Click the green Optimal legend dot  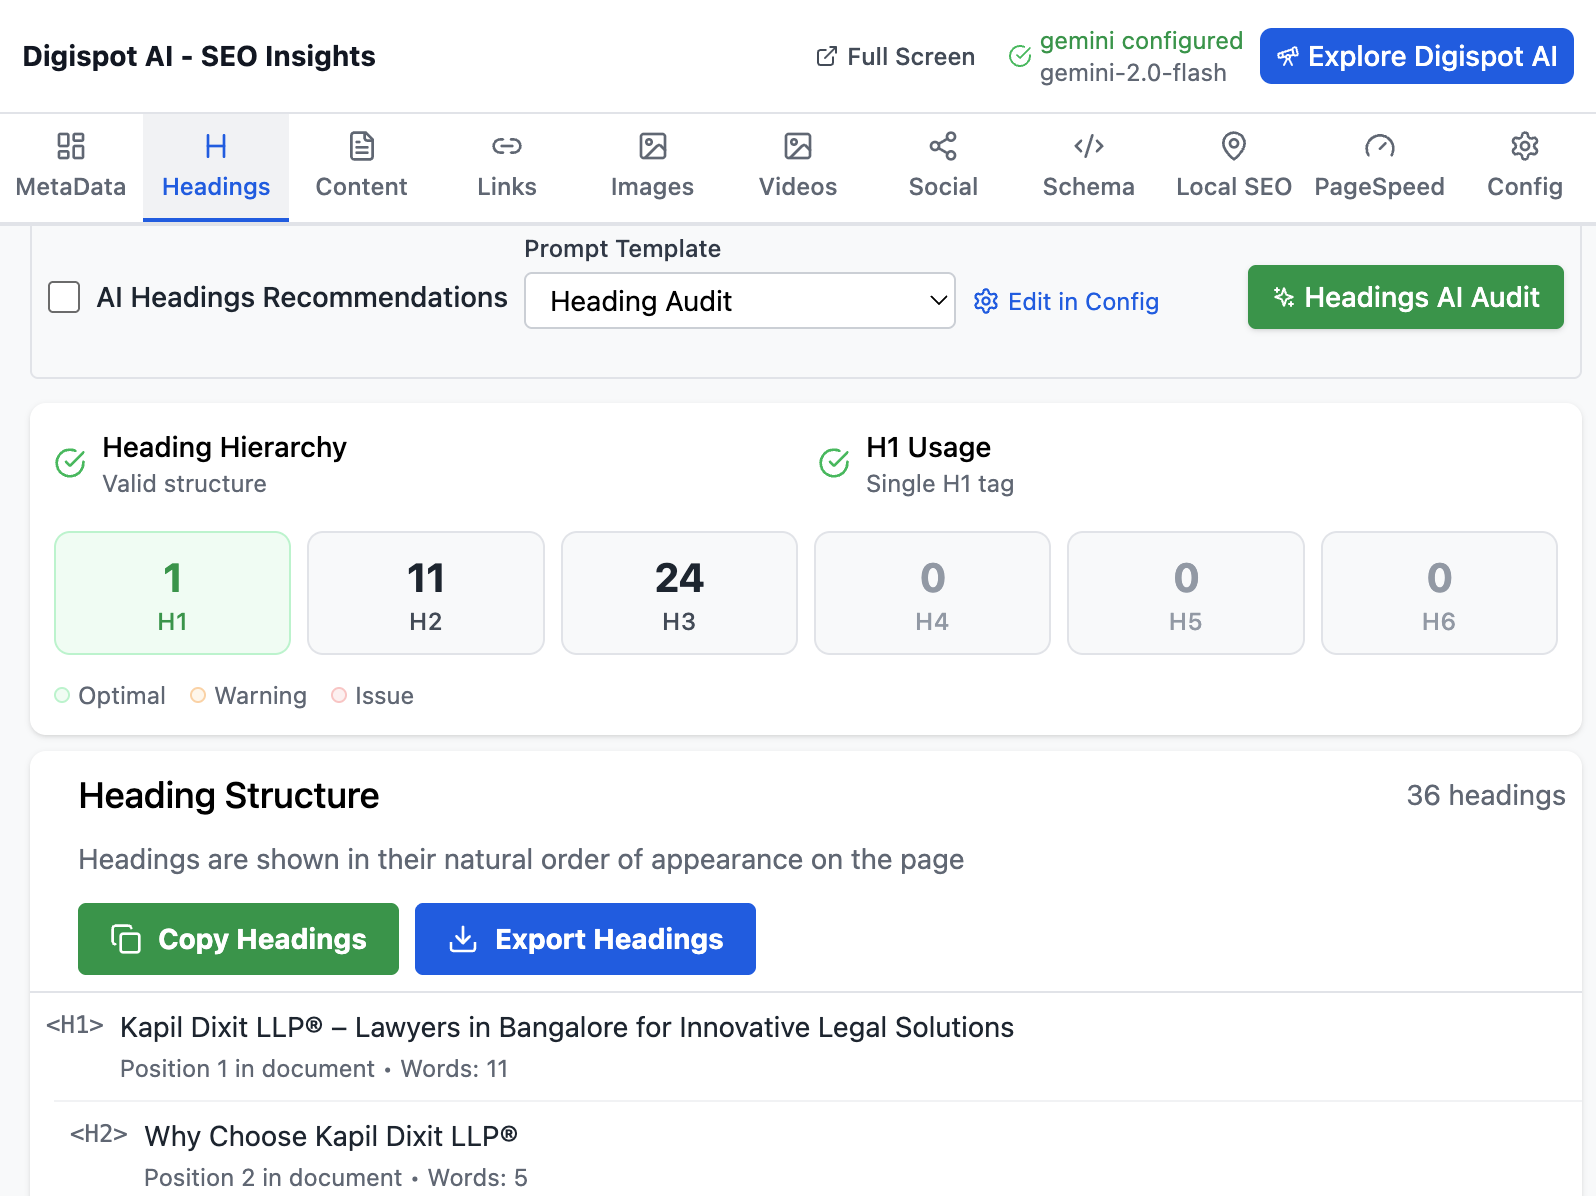click(62, 695)
